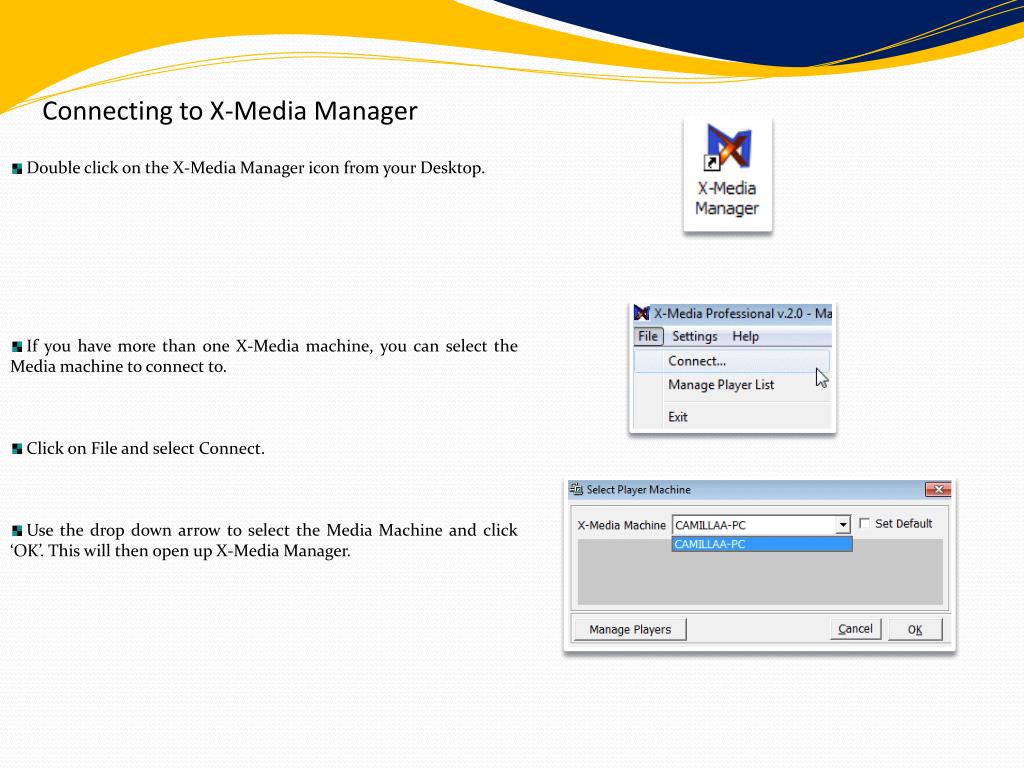This screenshot has height=768, width=1024.
Task: Click the Select Player Machine dialog icon
Action: tap(576, 490)
